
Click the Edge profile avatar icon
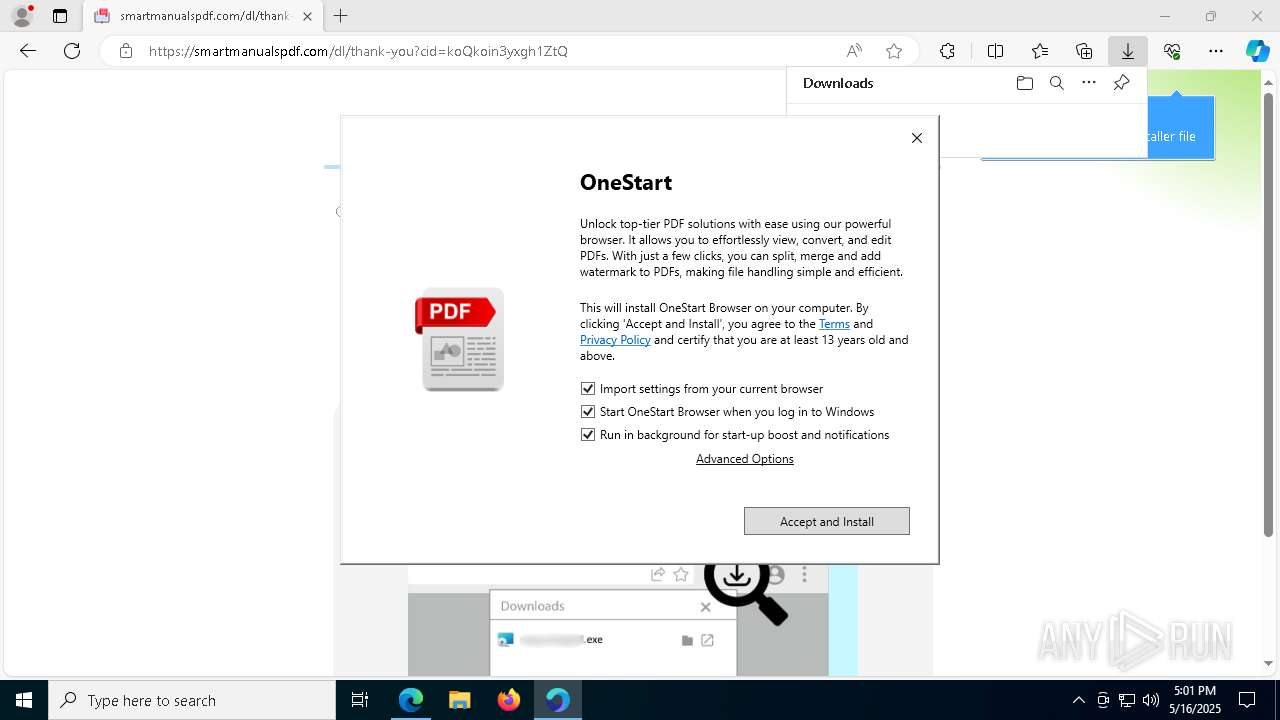click(22, 16)
